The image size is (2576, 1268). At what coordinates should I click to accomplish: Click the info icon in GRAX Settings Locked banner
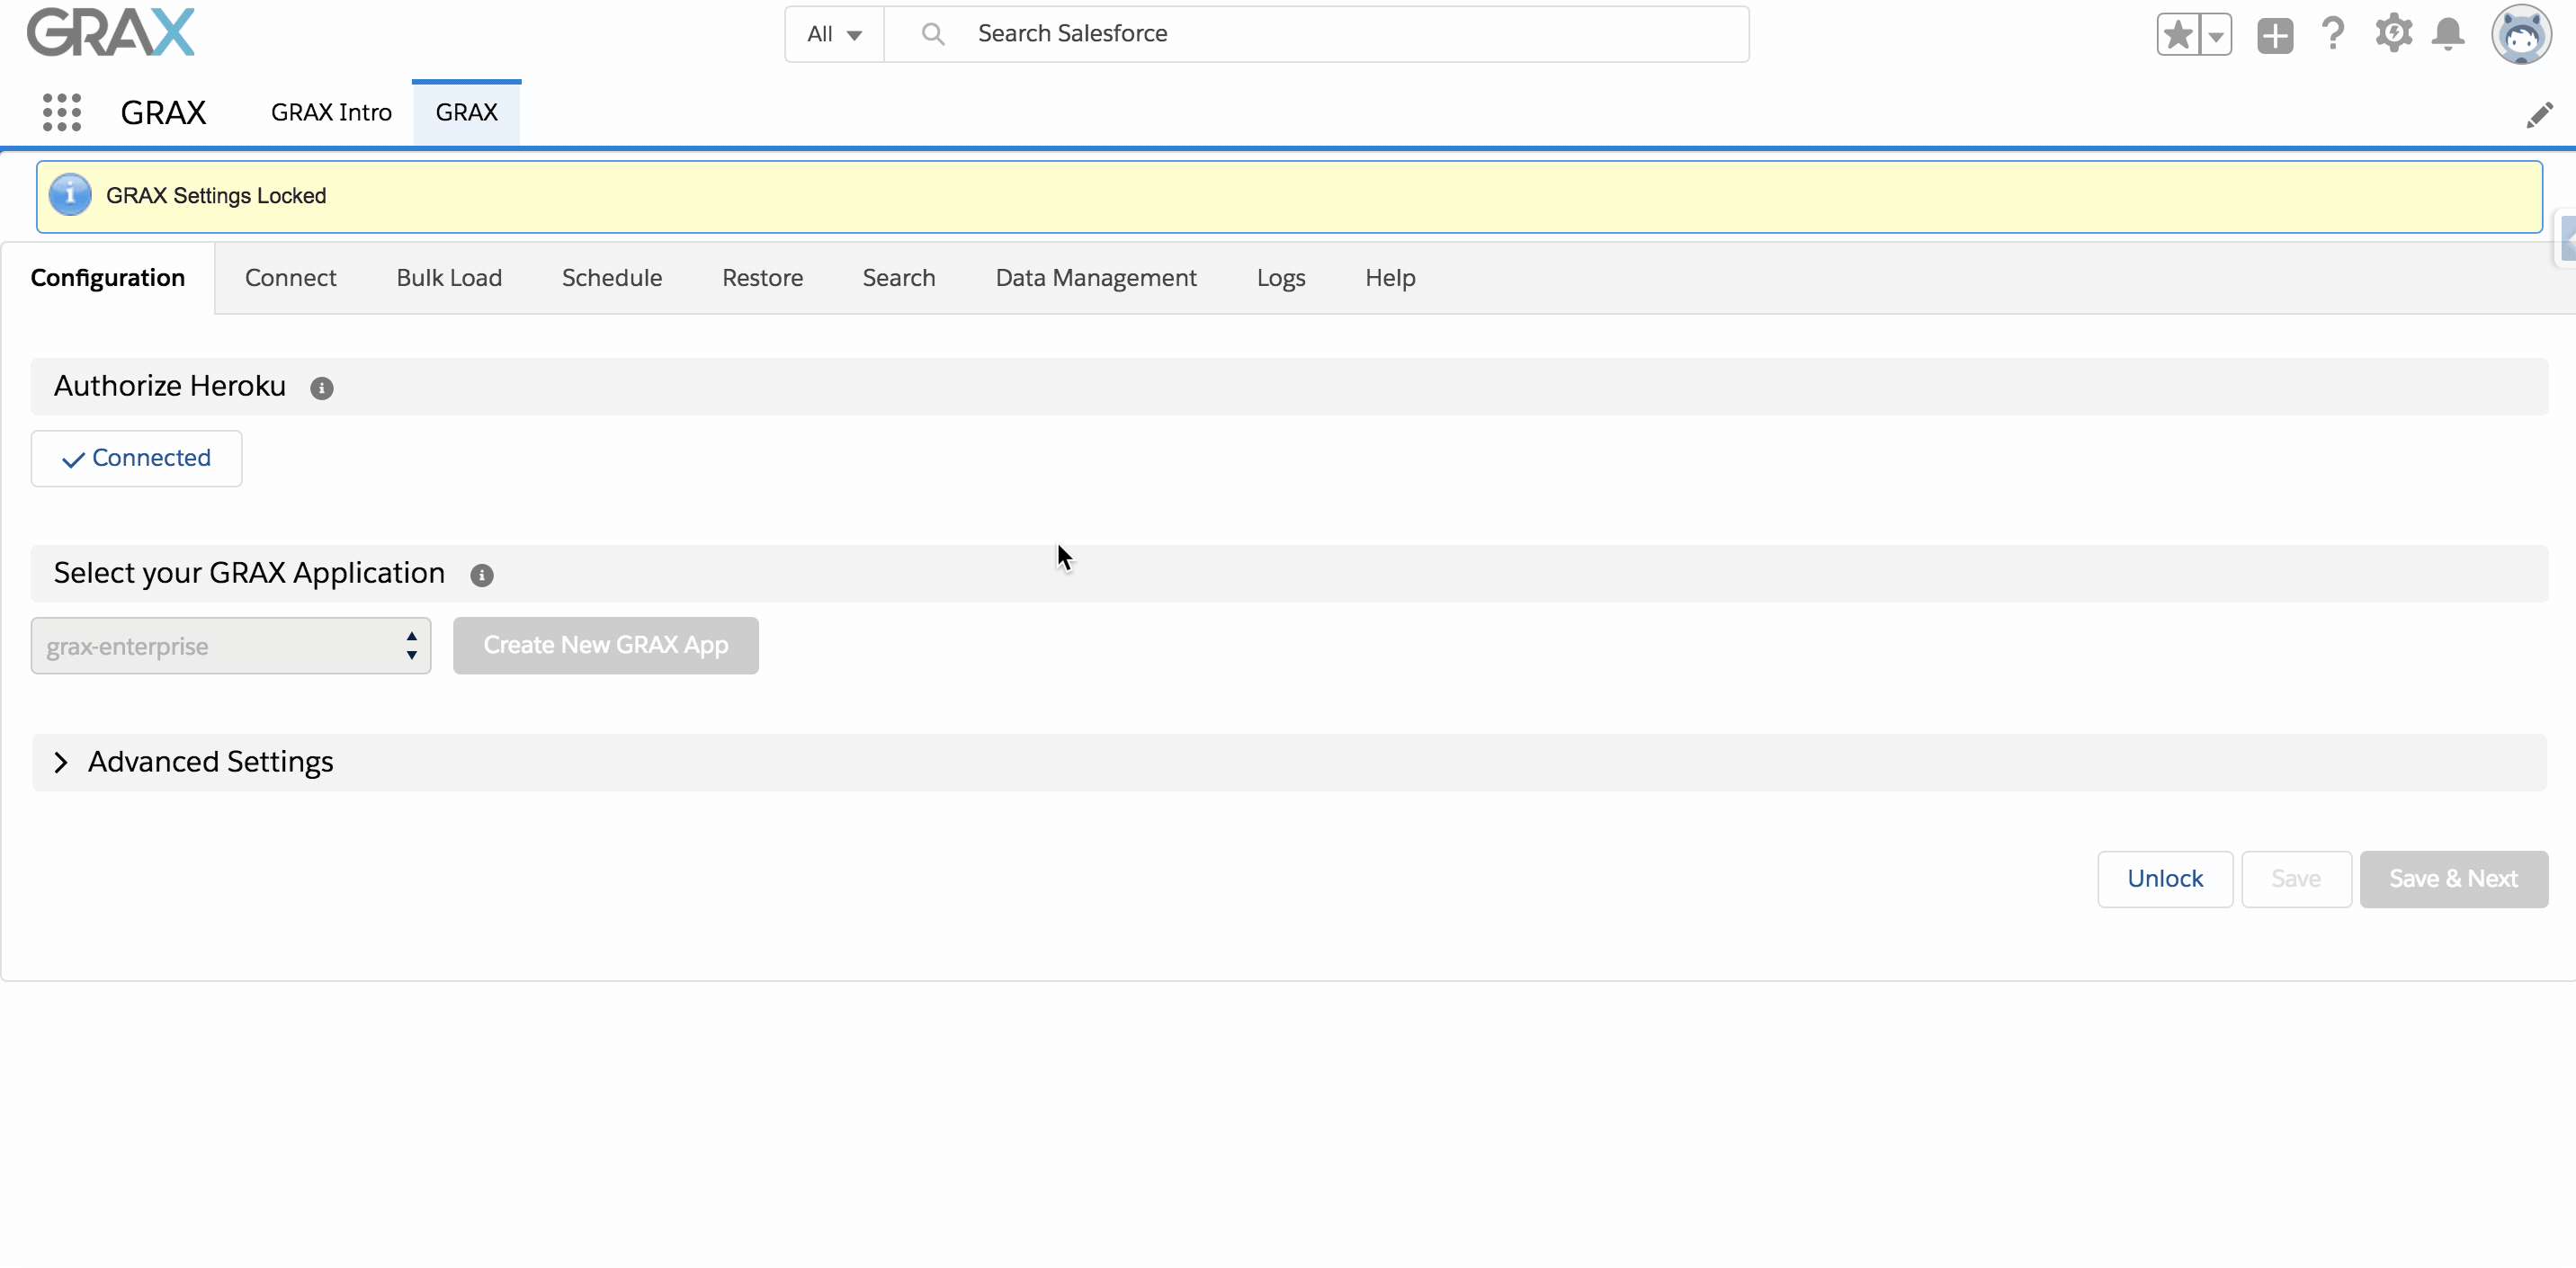70,195
